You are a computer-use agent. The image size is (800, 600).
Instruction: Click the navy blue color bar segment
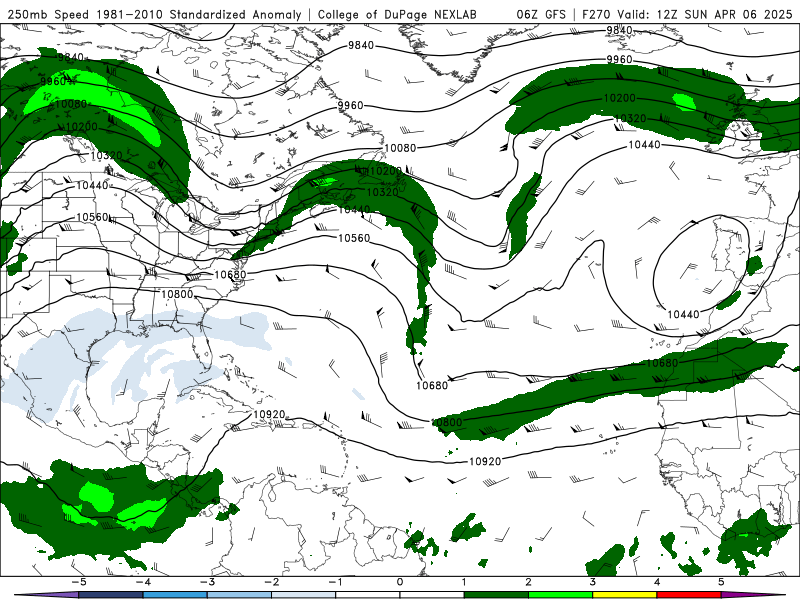(x=111, y=595)
